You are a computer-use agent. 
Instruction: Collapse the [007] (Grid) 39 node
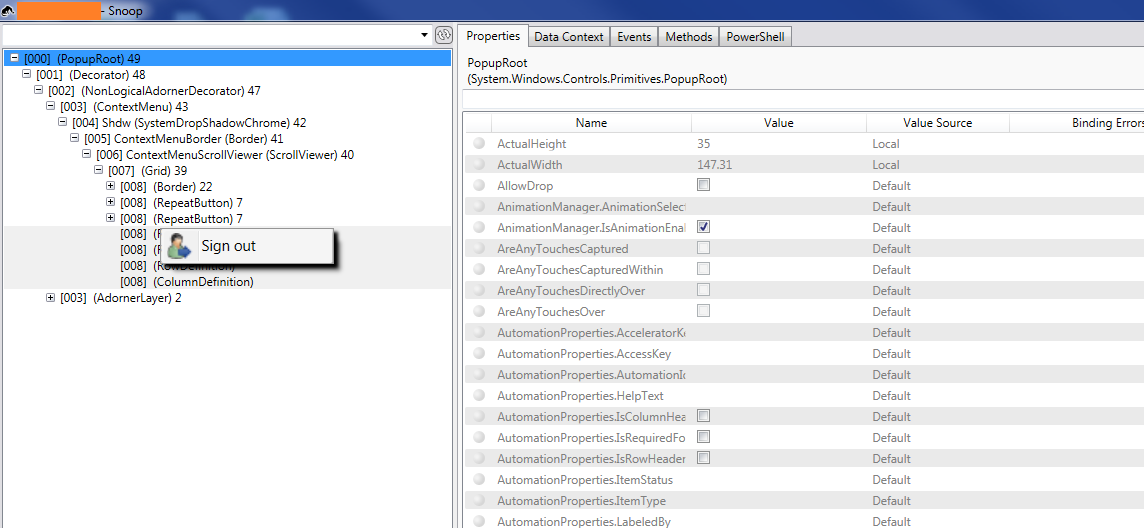coord(99,171)
